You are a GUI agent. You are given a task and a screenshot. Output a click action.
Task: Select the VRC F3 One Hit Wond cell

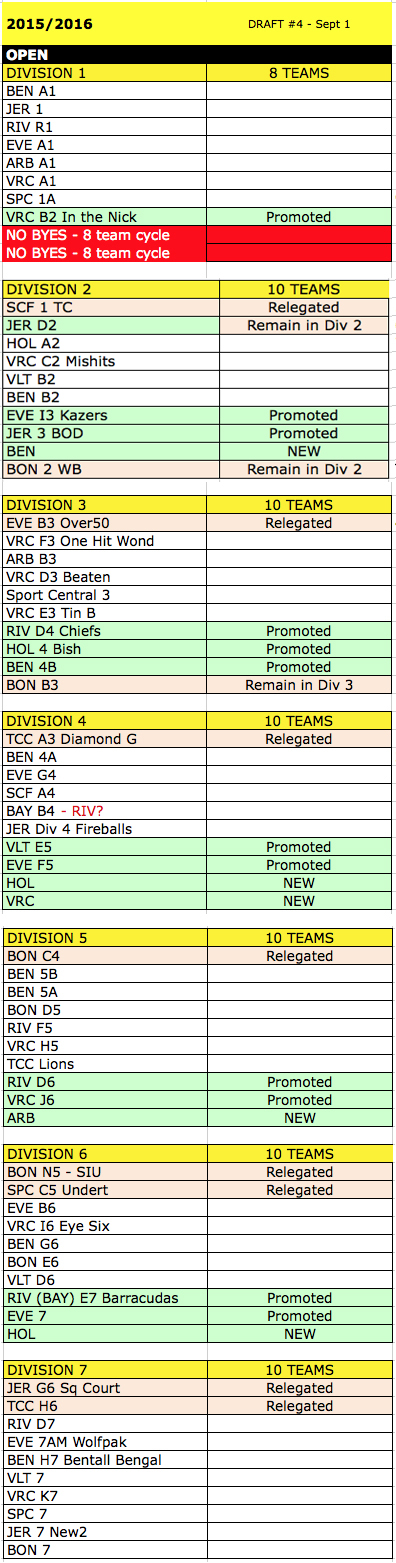(x=105, y=541)
